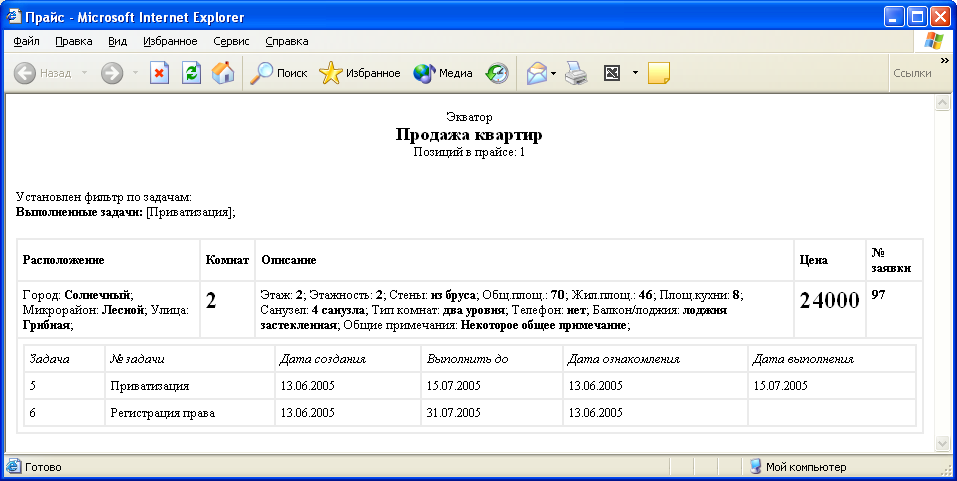Expand toolbar overflow chevron near Ссылки
This screenshot has width=957, height=481.
tap(945, 60)
